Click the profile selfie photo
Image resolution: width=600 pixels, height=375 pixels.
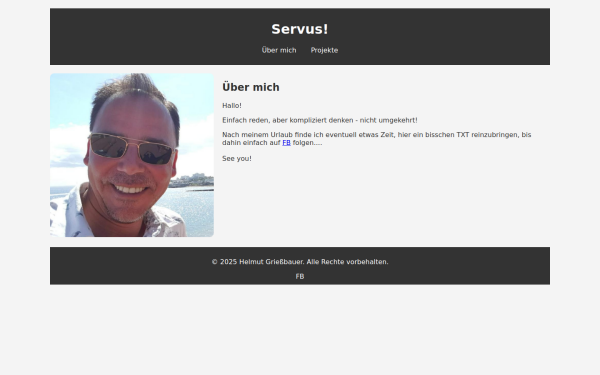click(x=132, y=155)
